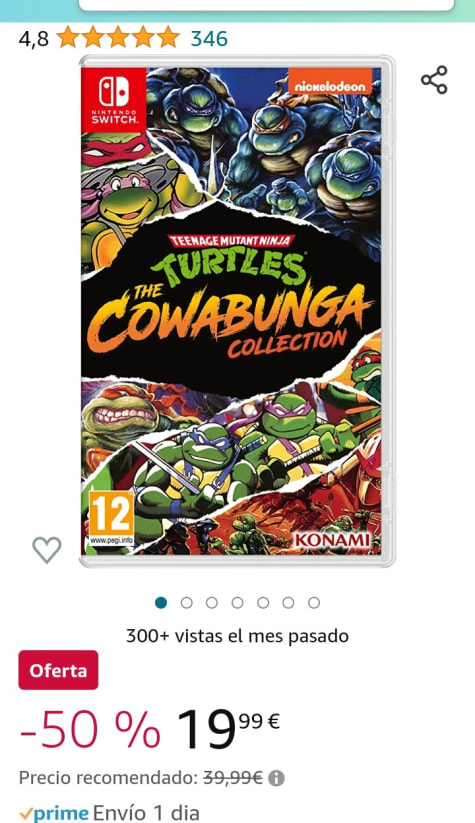Screen dimensions: 475x823
Task: Open the 346 reviews count link
Action: click(209, 38)
